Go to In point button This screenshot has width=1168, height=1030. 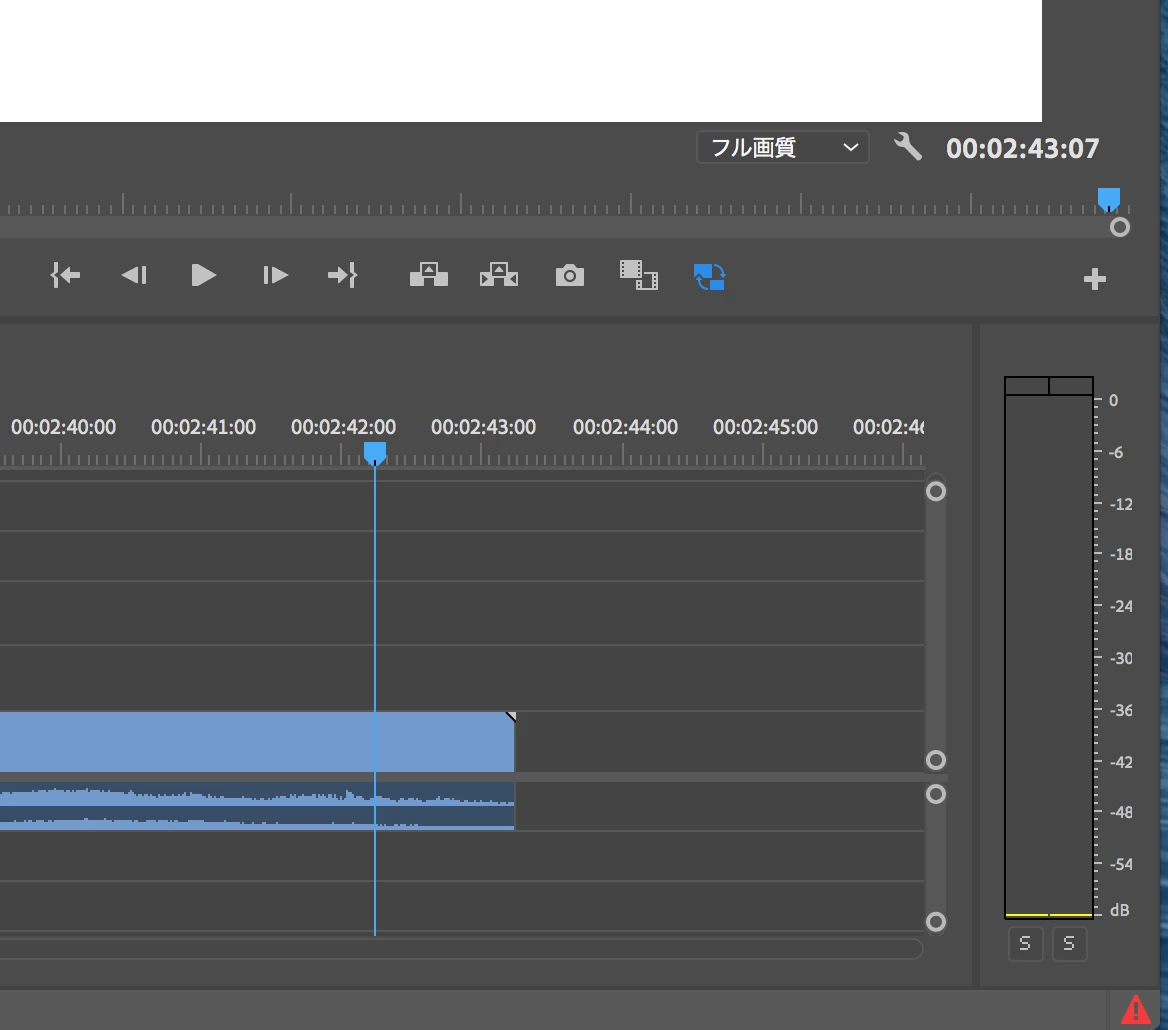click(x=65, y=276)
